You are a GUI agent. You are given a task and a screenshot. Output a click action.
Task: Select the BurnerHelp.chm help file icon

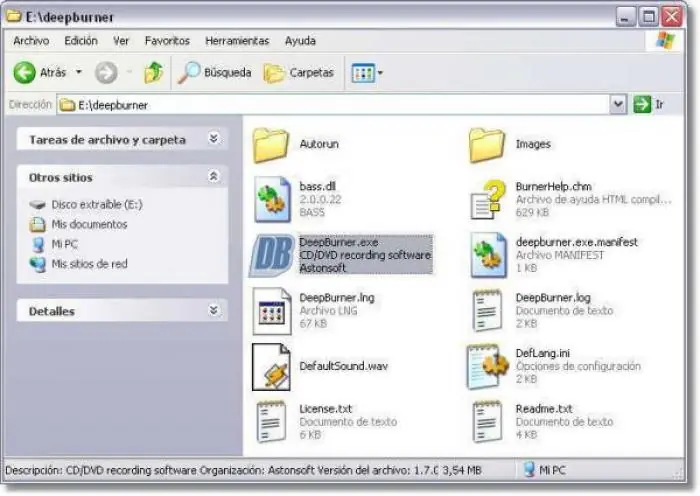point(488,199)
